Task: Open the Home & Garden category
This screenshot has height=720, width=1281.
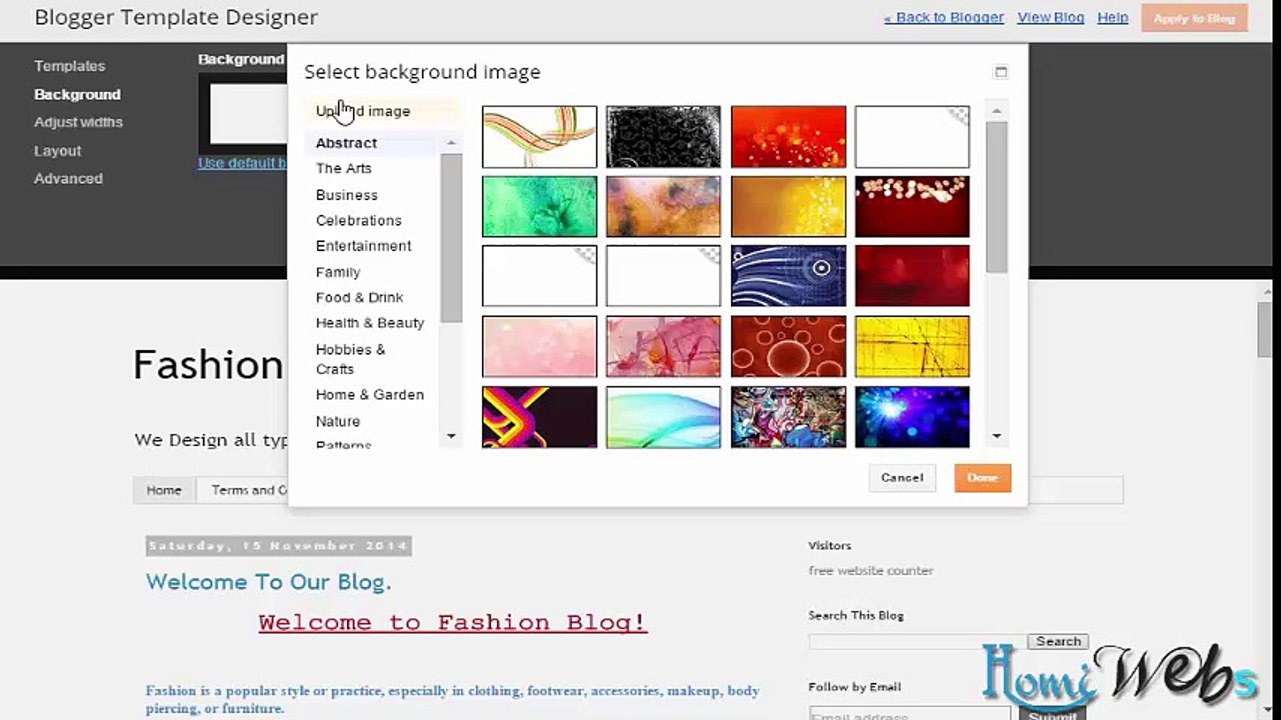Action: click(370, 395)
